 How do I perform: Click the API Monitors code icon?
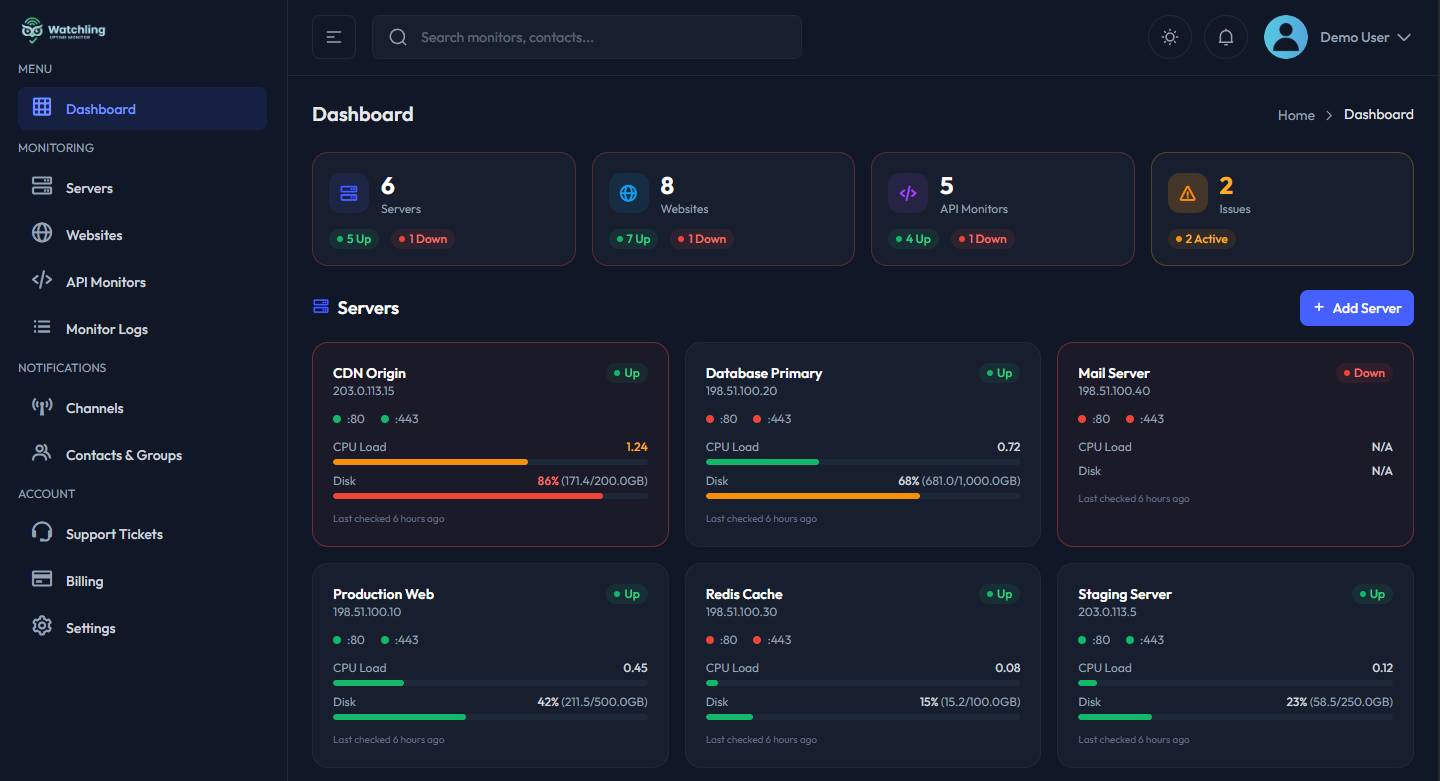pyautogui.click(x=41, y=281)
